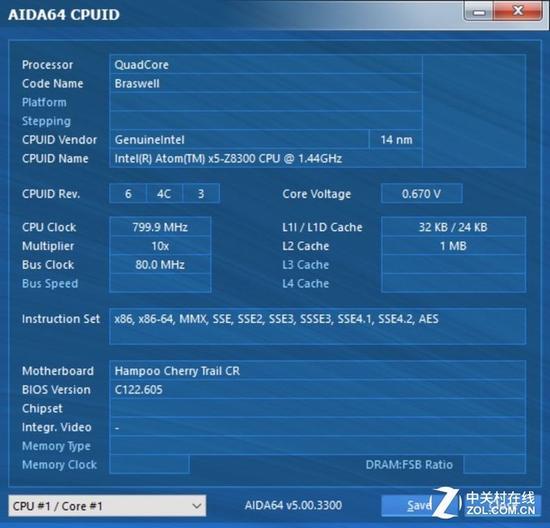The image size is (550, 528).
Task: Click the Memory Clock label
Action: [59, 465]
